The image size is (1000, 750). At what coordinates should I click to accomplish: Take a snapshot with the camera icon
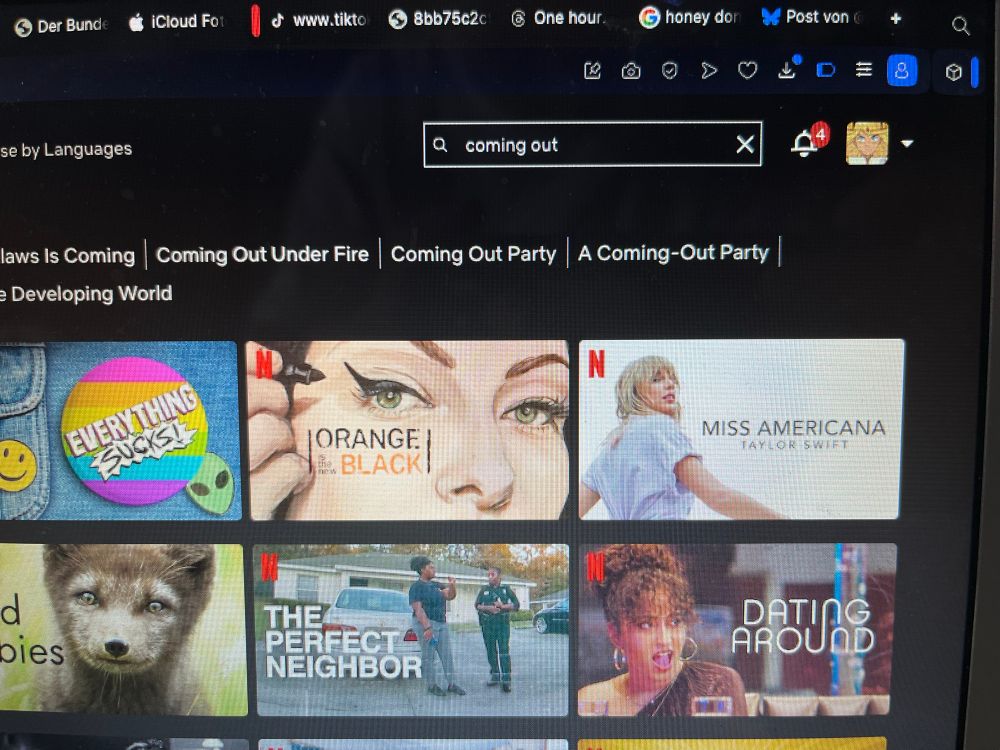[631, 70]
